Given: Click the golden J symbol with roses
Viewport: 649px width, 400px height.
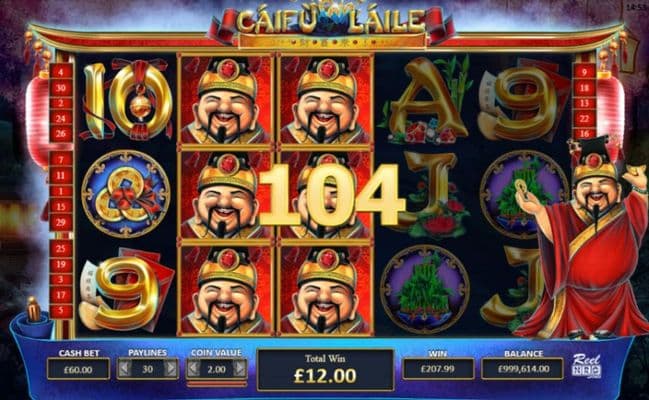Looking at the screenshot, I should tap(433, 193).
